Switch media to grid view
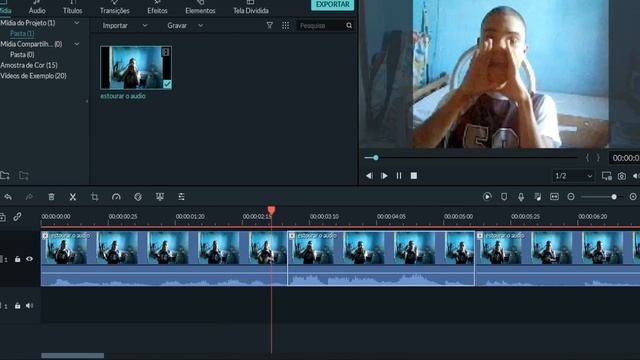This screenshot has height=360, width=640. tap(285, 25)
